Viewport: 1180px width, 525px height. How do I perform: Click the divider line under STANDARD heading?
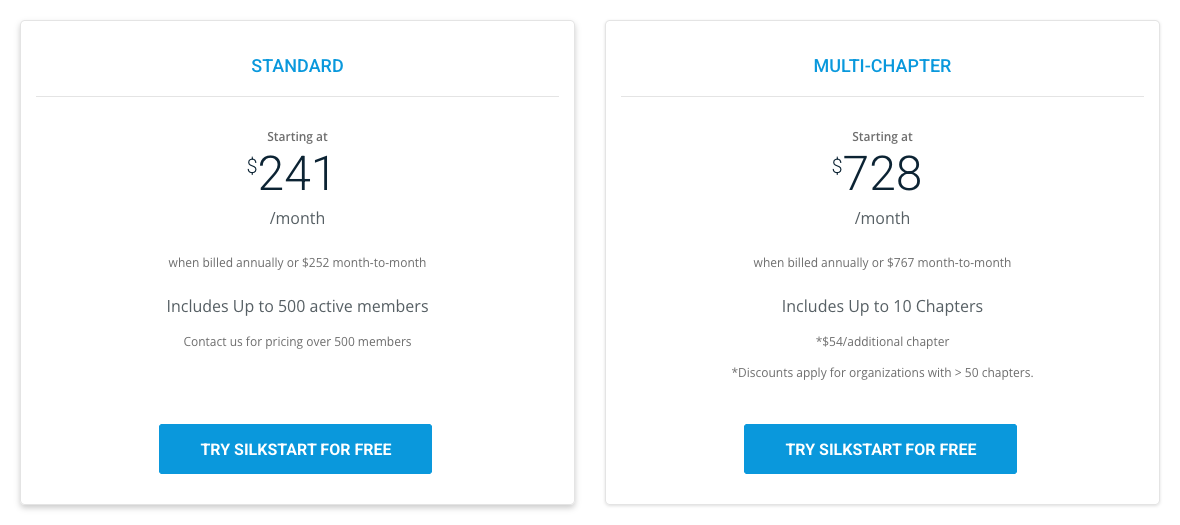click(297, 97)
